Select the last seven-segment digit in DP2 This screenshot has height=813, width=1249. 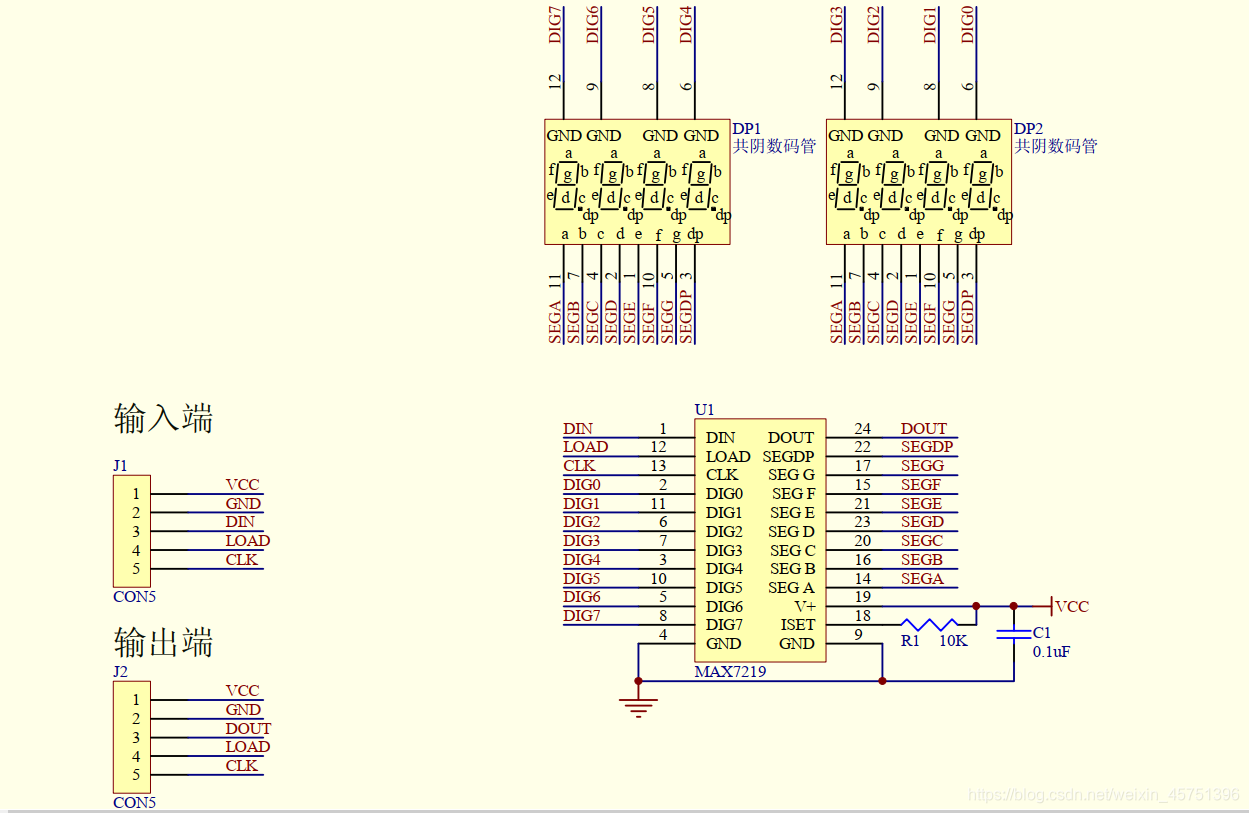click(x=982, y=184)
